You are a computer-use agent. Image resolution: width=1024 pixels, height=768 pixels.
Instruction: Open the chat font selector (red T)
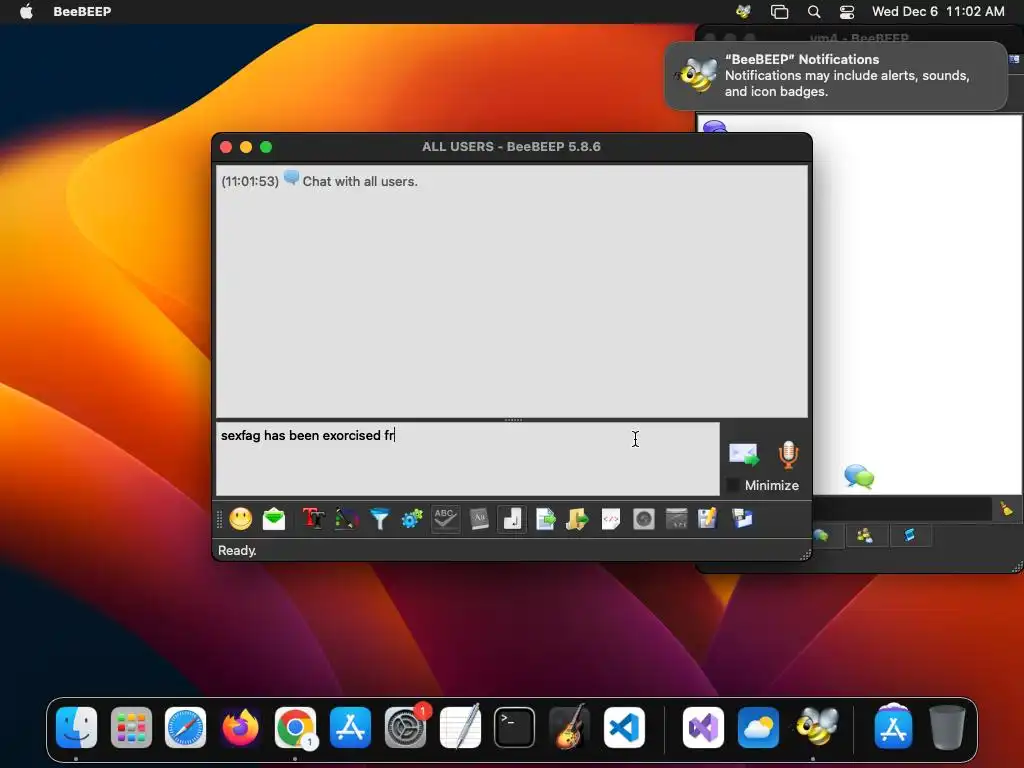click(x=313, y=519)
